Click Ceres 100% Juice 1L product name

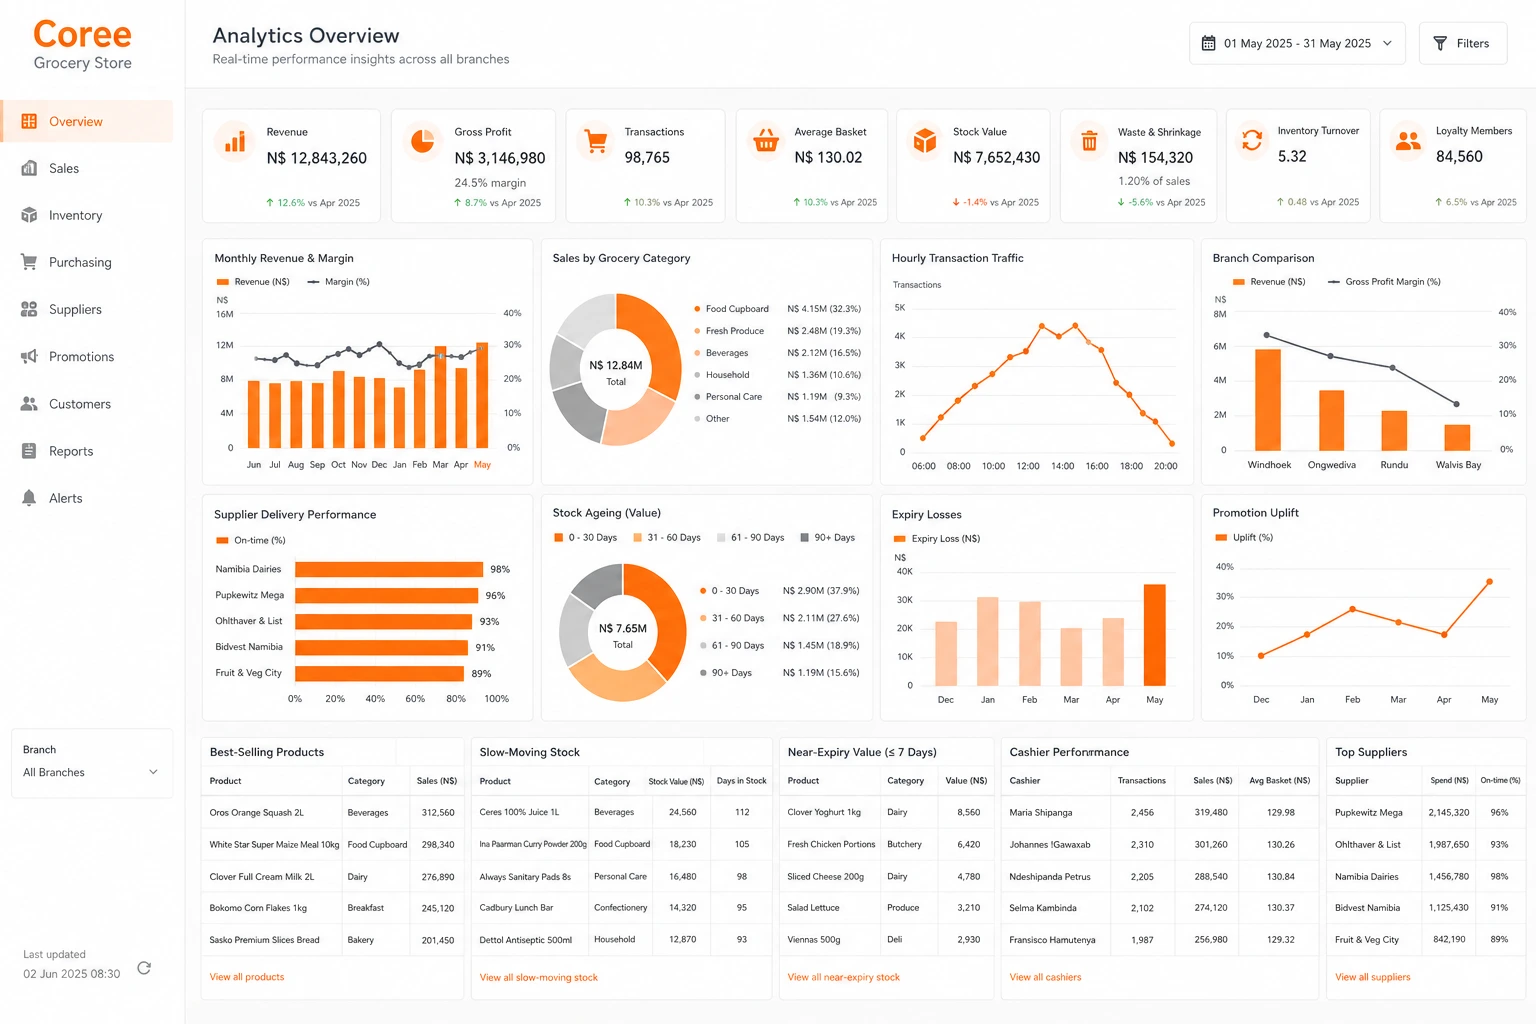tap(519, 812)
